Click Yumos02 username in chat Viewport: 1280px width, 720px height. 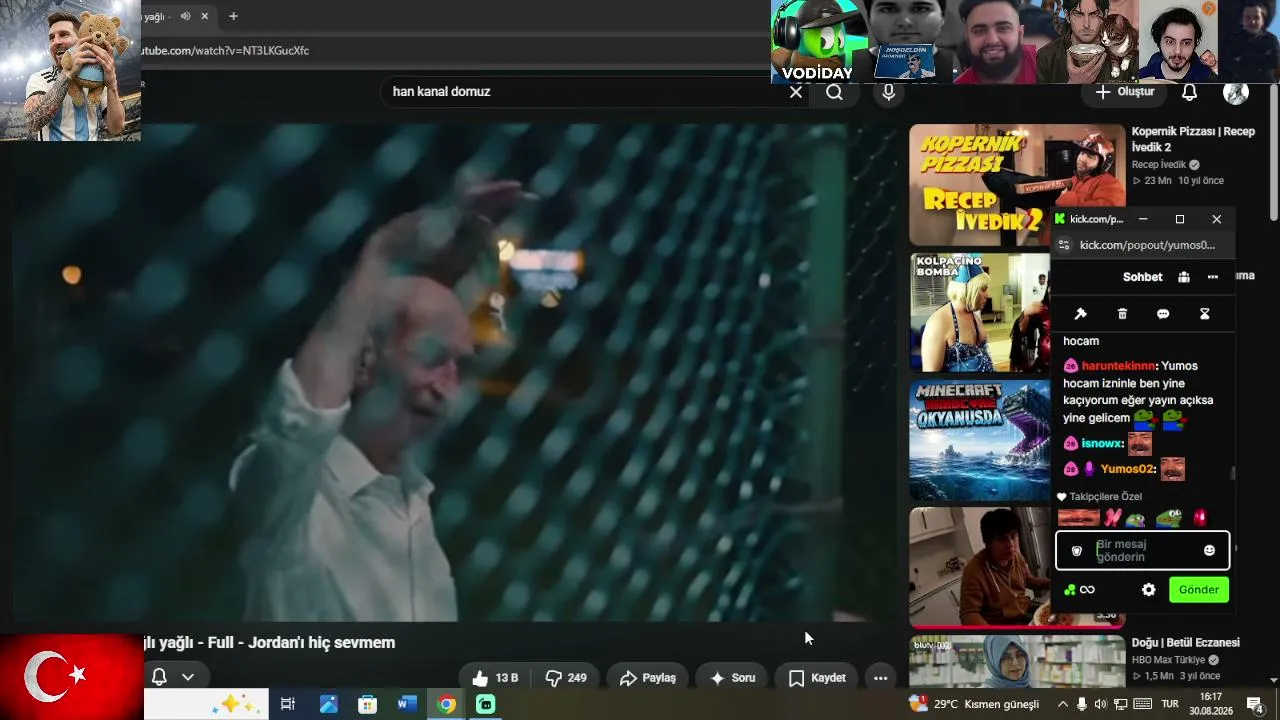(x=1128, y=469)
